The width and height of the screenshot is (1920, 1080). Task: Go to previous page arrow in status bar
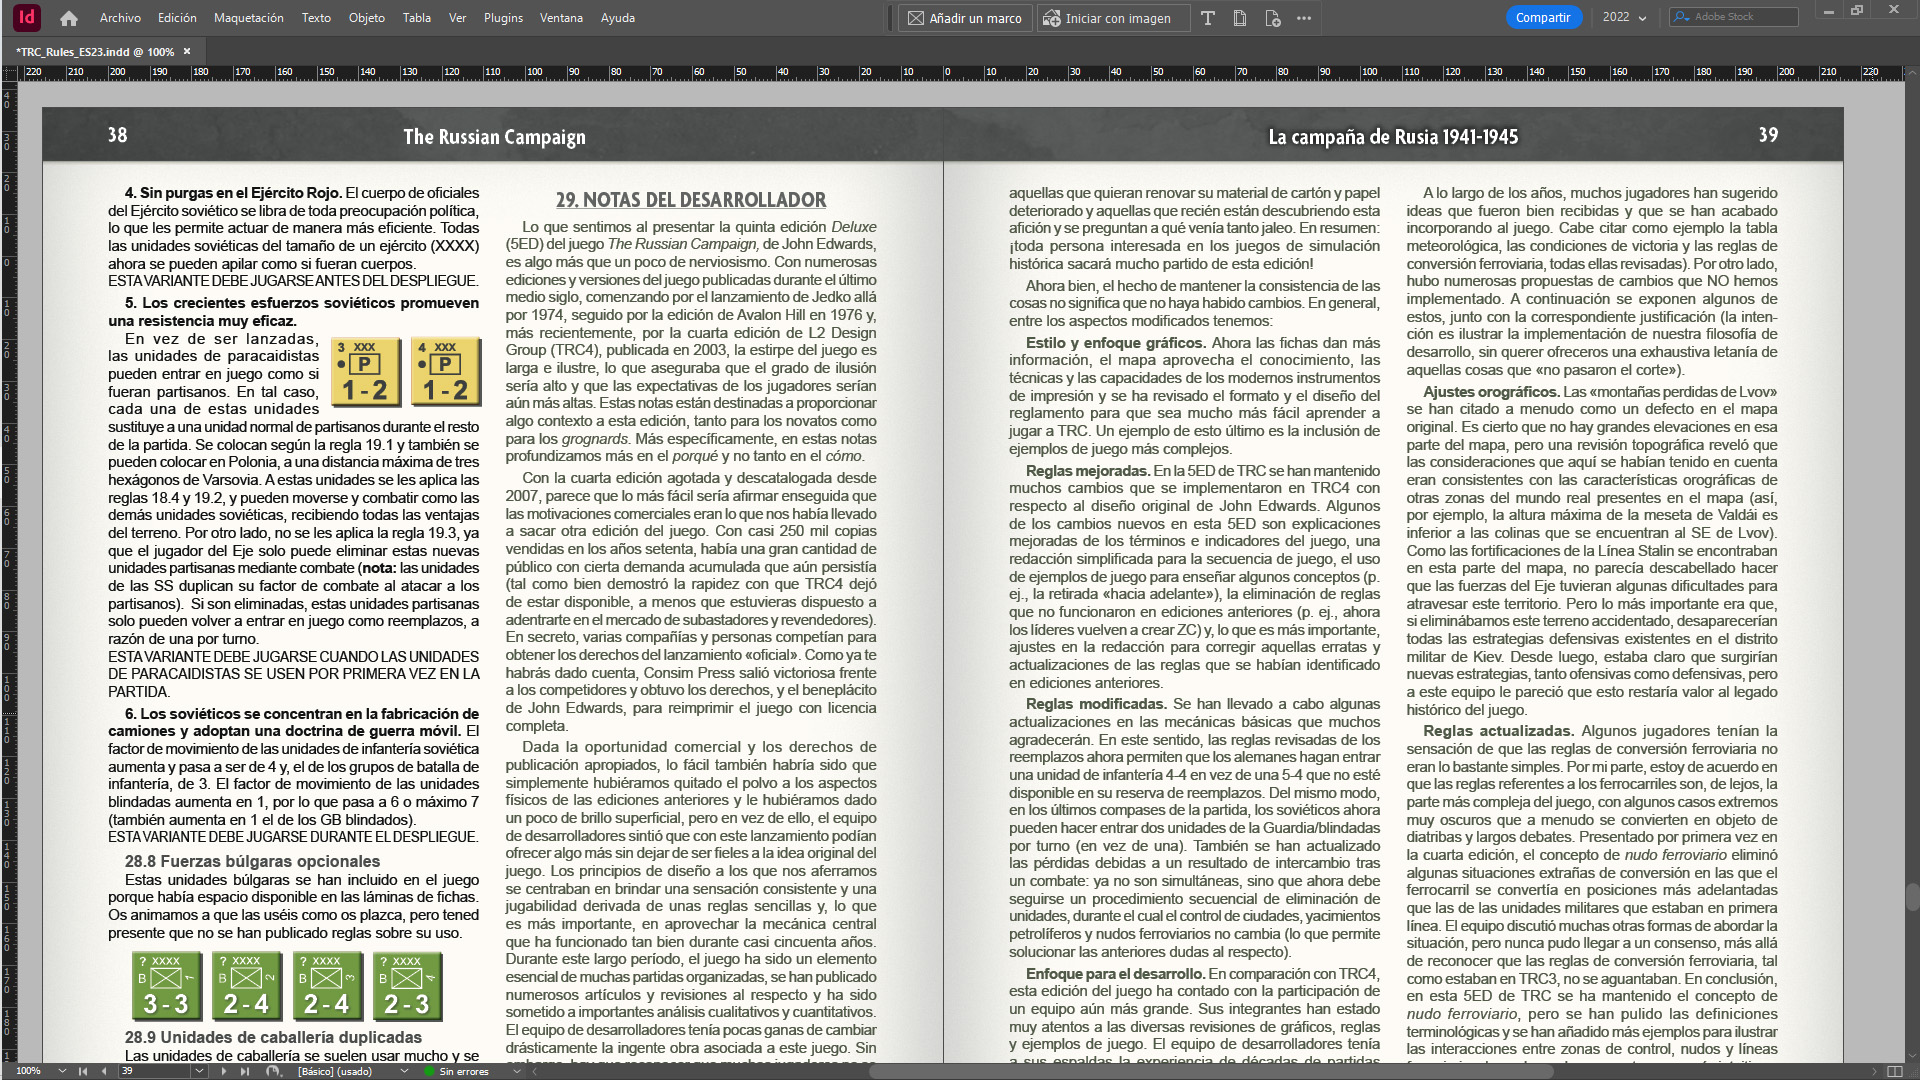point(104,1071)
